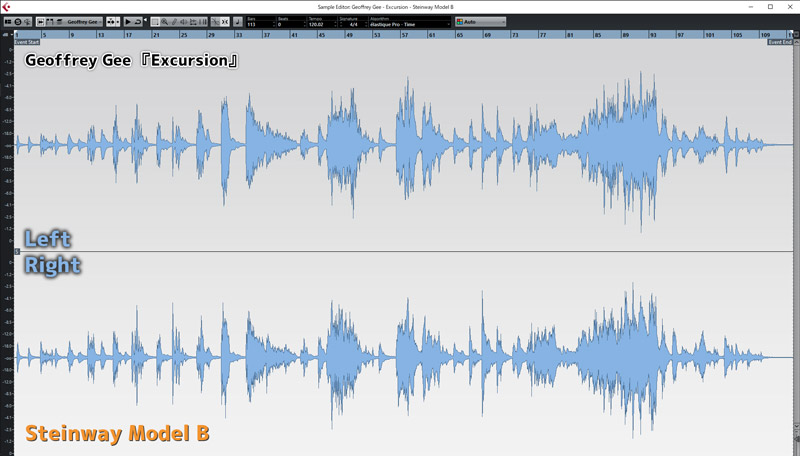Click the vertical zoom slider at bottom right
The height and width of the screenshot is (456, 800).
(796, 441)
